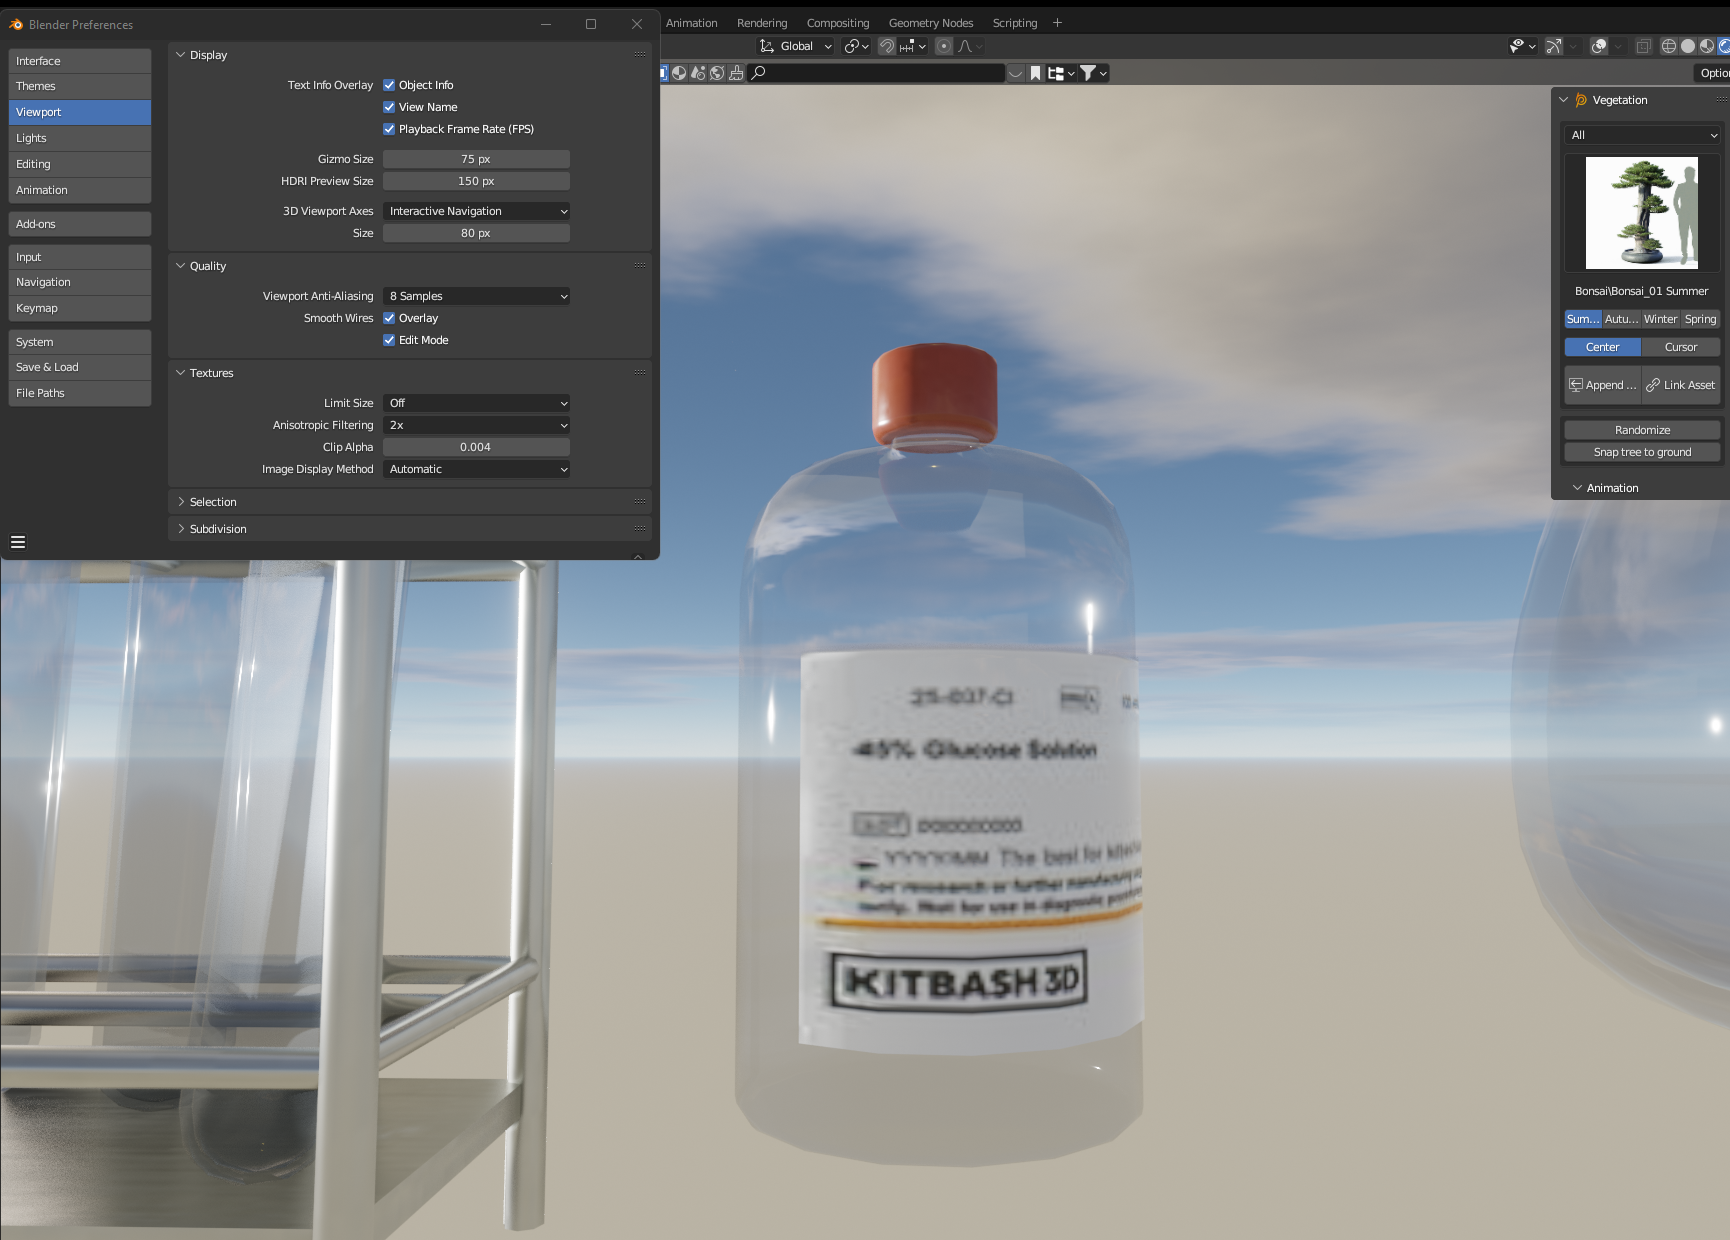Screen dimensions: 1730x1240
Task: Toggle Smooth Wires Edit Mode checkbox
Action: tap(389, 340)
